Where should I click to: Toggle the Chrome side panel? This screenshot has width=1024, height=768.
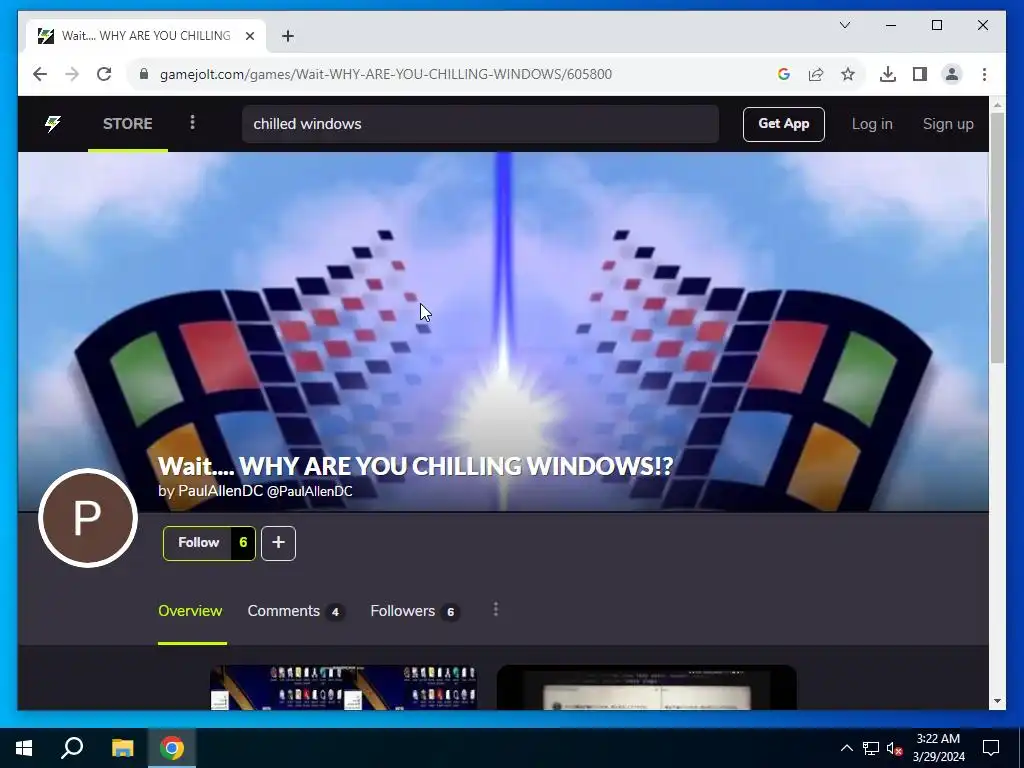point(920,74)
